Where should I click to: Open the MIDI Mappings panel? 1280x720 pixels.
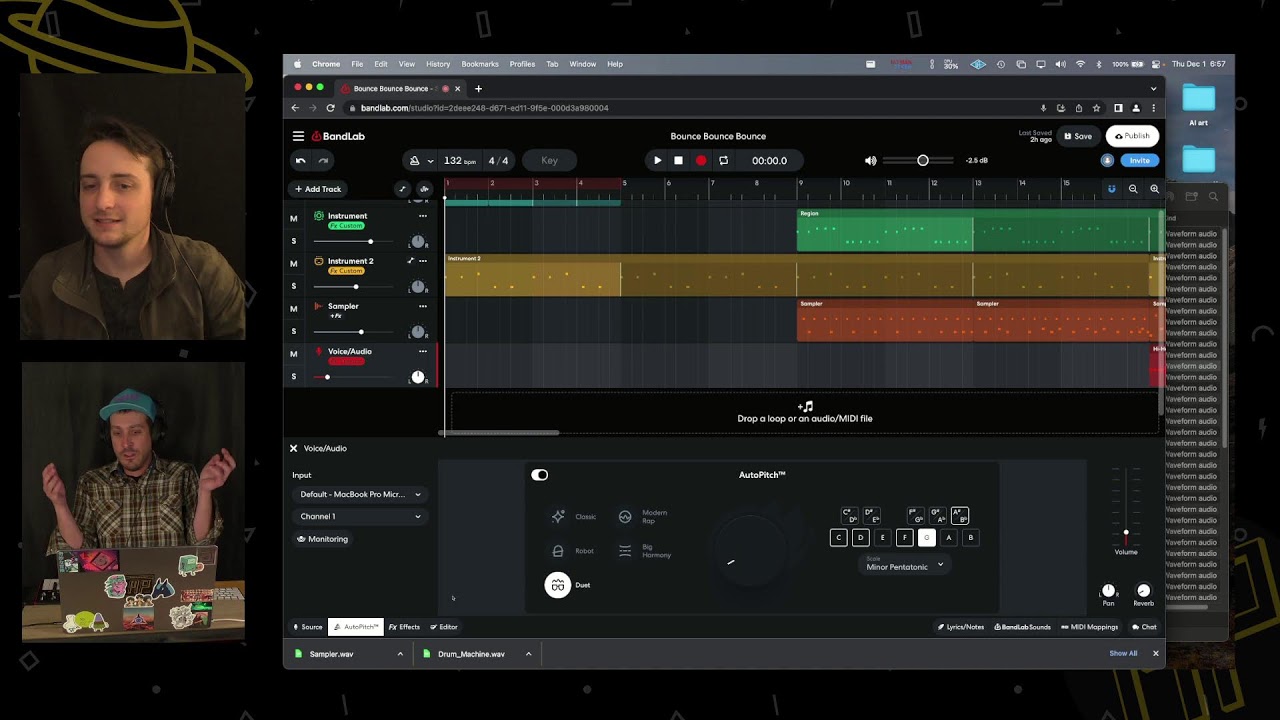coord(1090,627)
